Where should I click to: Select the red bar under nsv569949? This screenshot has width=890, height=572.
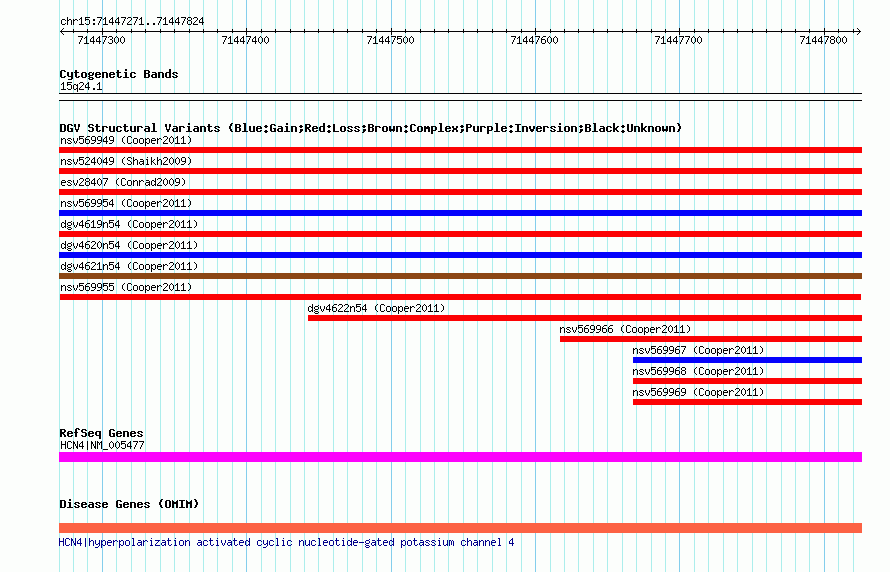click(460, 150)
